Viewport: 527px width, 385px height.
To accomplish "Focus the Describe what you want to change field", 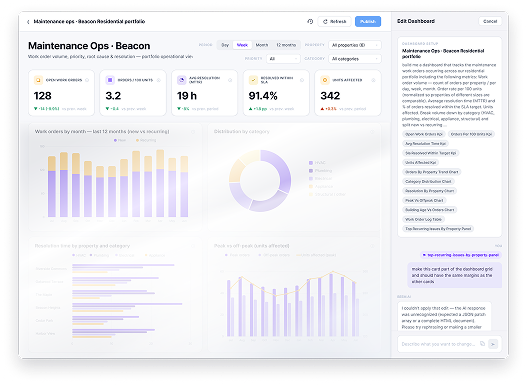I will (438, 344).
